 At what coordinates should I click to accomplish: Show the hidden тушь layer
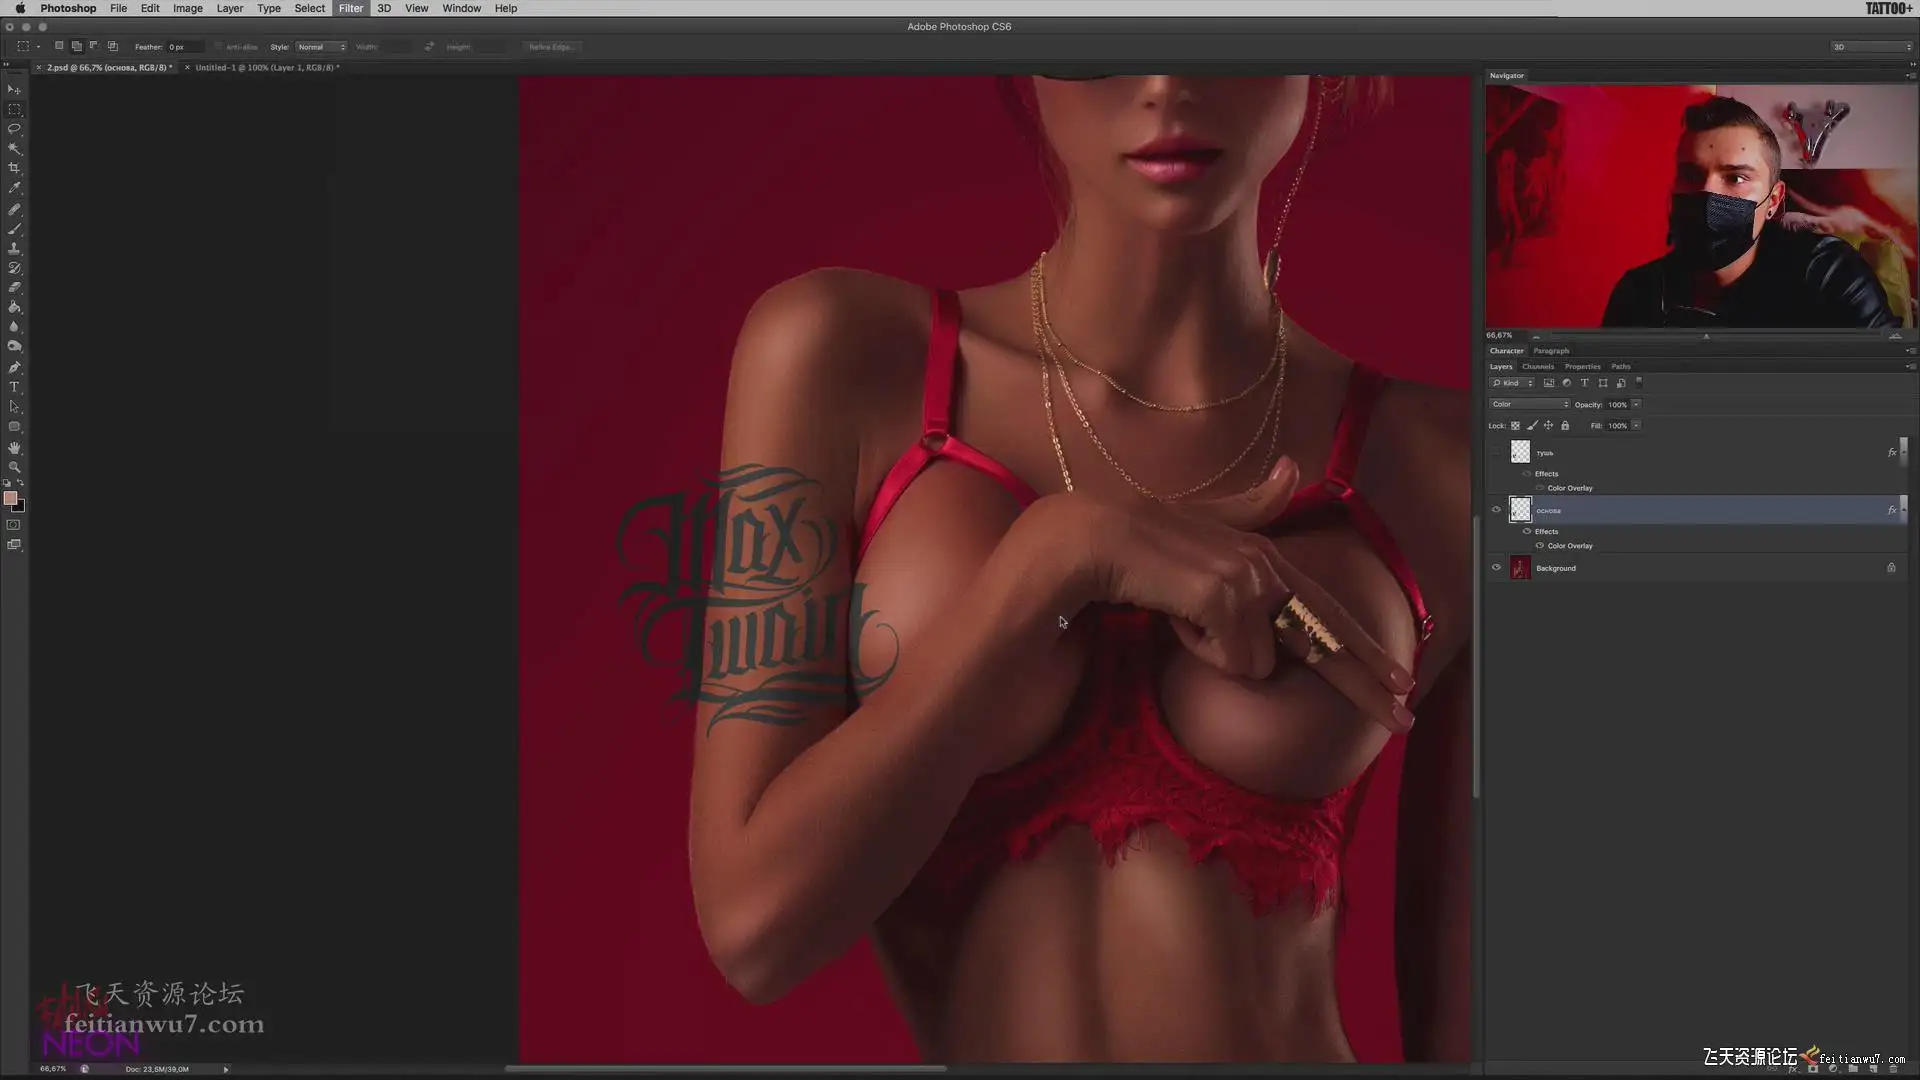click(1496, 453)
